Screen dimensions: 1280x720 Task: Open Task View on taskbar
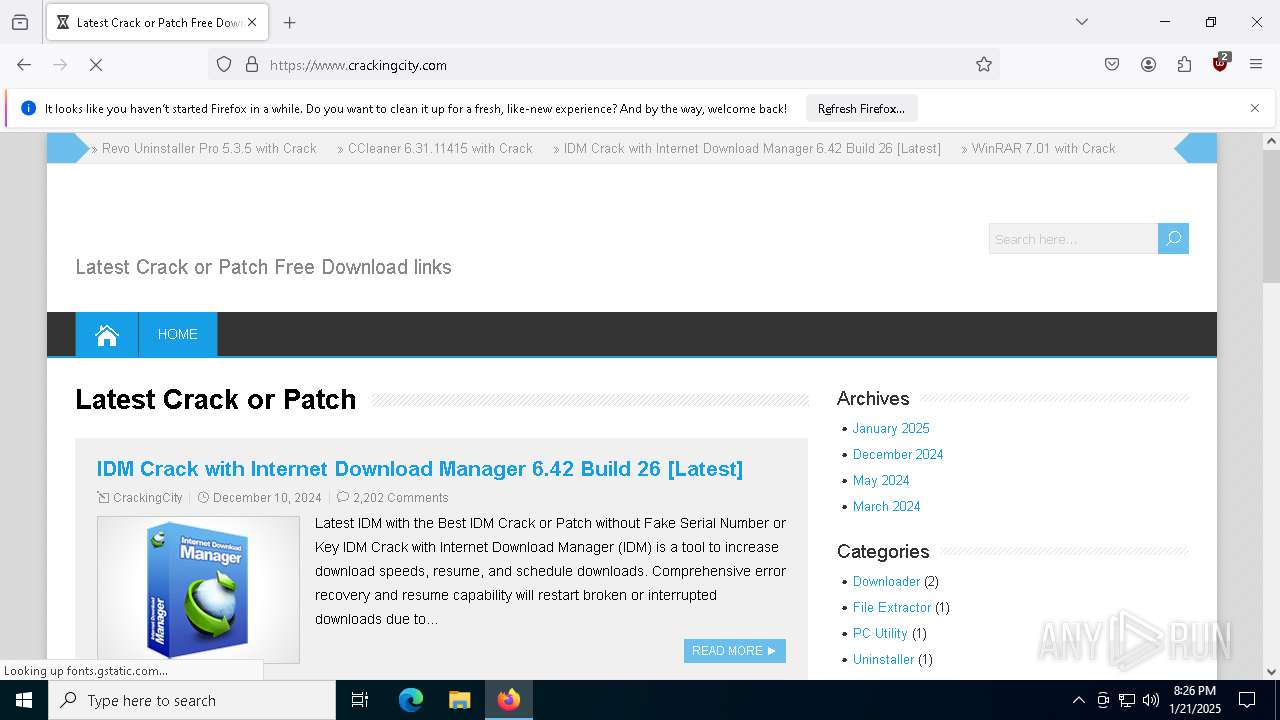(360, 700)
